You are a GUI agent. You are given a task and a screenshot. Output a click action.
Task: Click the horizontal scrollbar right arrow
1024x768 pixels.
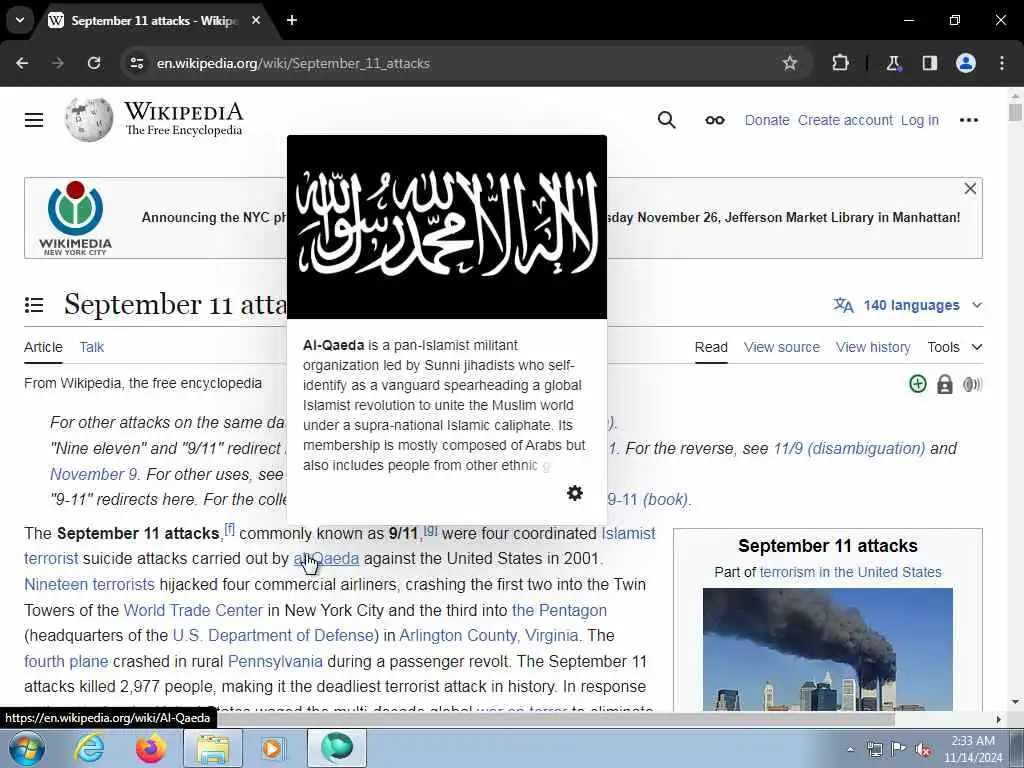[x=998, y=719]
